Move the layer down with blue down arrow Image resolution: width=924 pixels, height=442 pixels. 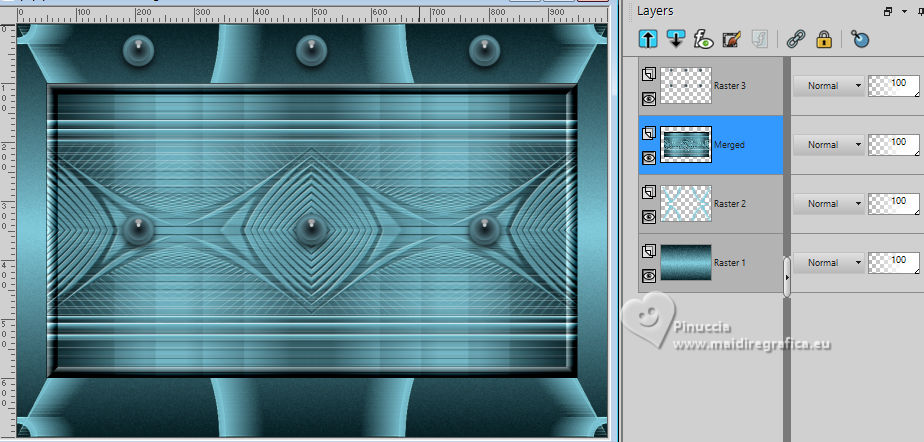(x=675, y=39)
